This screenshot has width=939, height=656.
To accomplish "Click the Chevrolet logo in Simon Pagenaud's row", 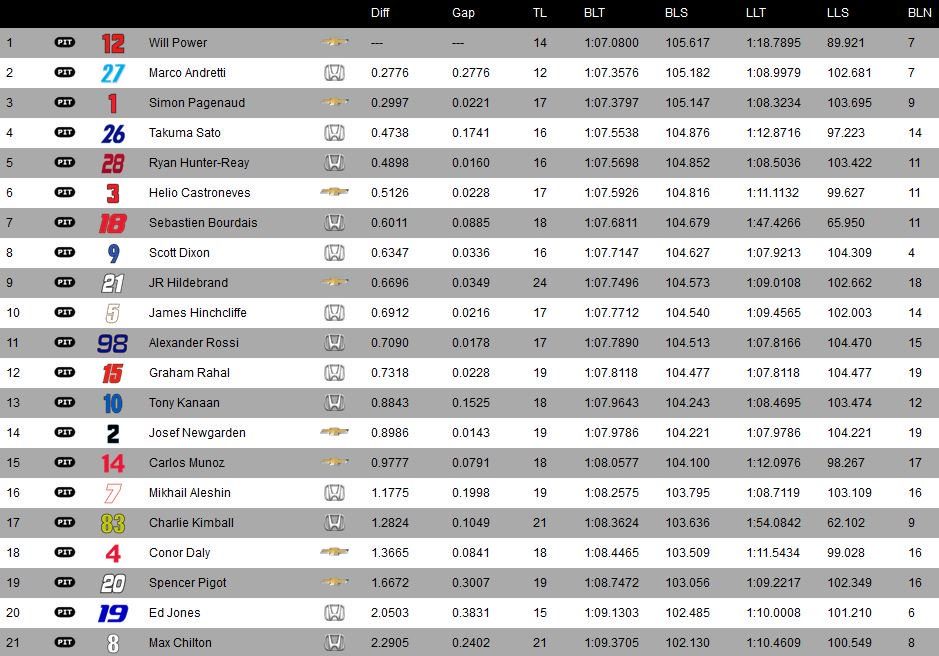I will [x=334, y=102].
